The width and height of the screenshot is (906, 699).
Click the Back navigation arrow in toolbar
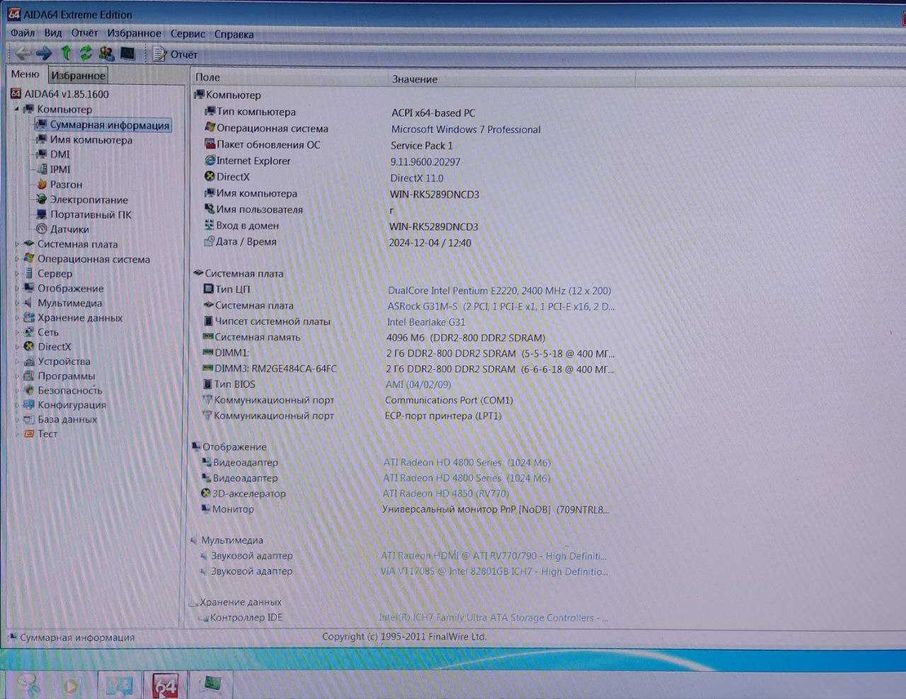pos(23,54)
